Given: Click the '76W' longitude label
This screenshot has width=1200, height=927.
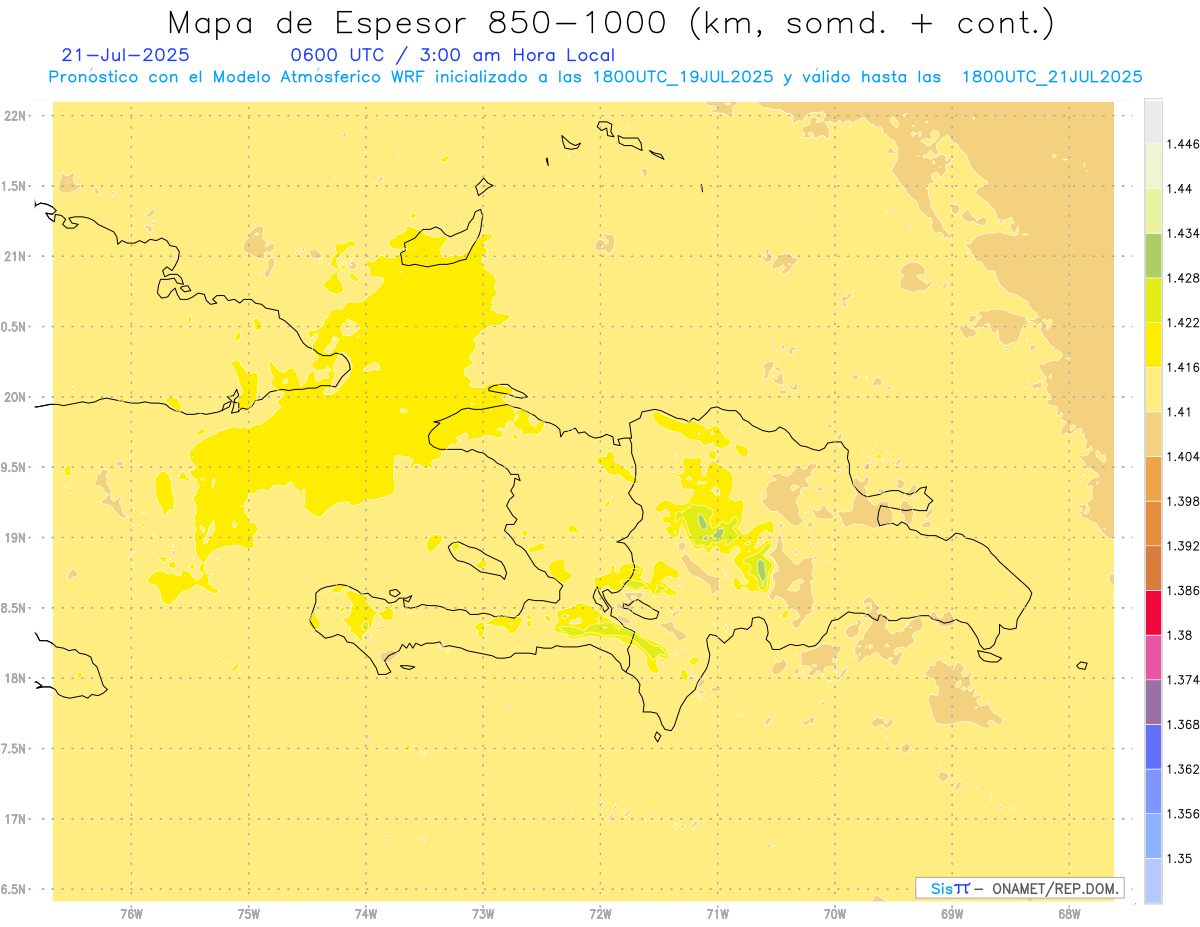Looking at the screenshot, I should pos(131,913).
